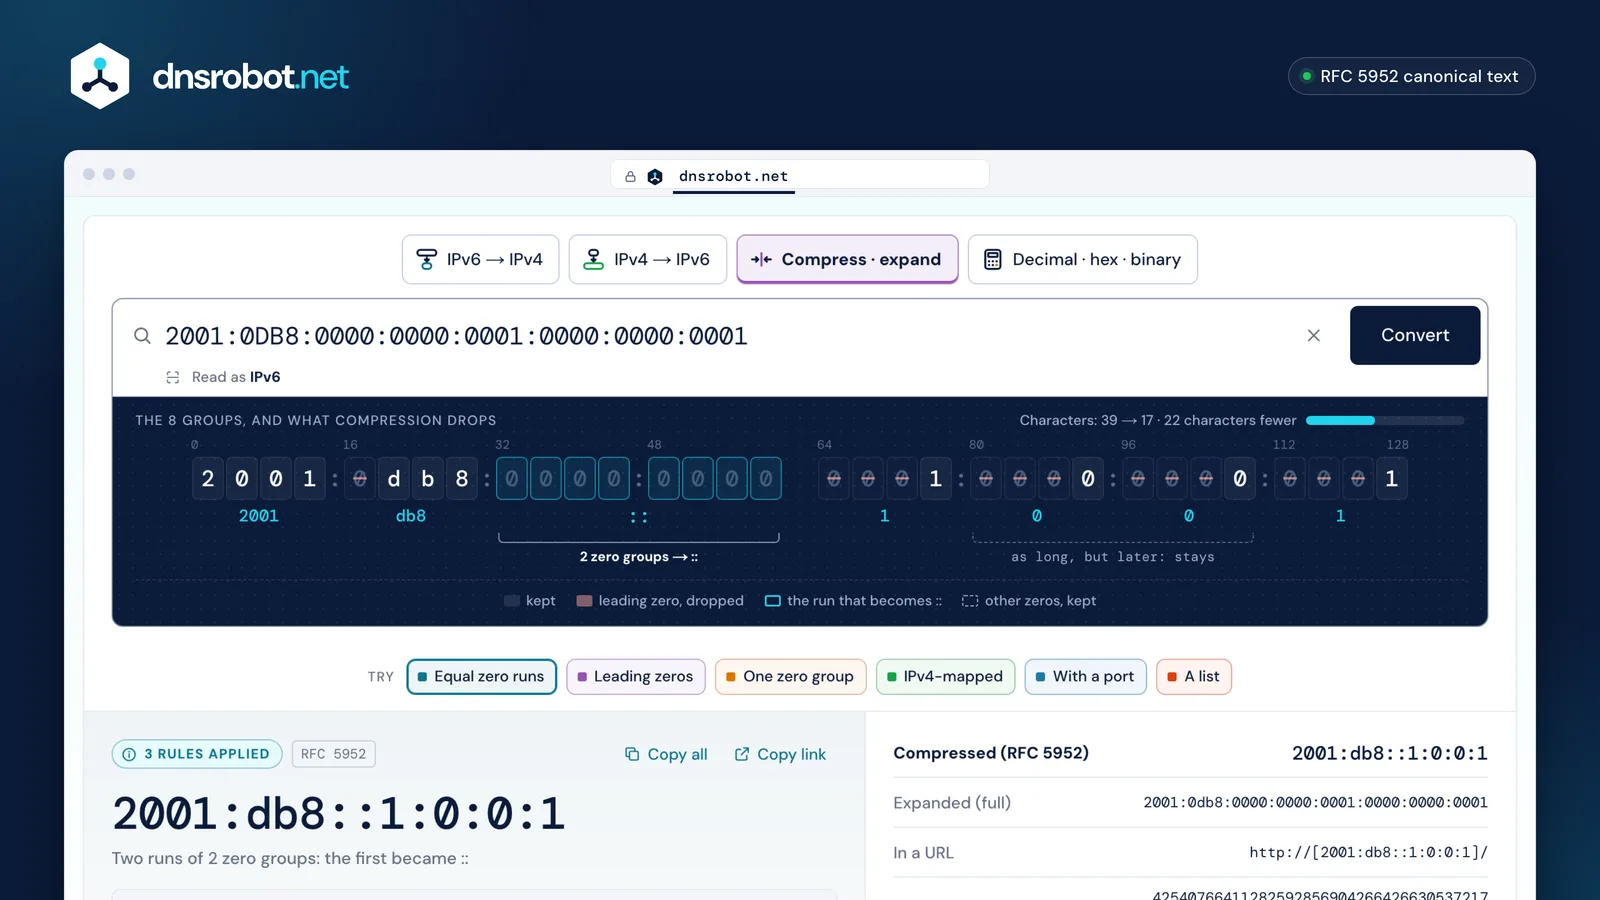Click the scan icon beside Read as IPv6
The image size is (1600, 900).
pos(173,377)
